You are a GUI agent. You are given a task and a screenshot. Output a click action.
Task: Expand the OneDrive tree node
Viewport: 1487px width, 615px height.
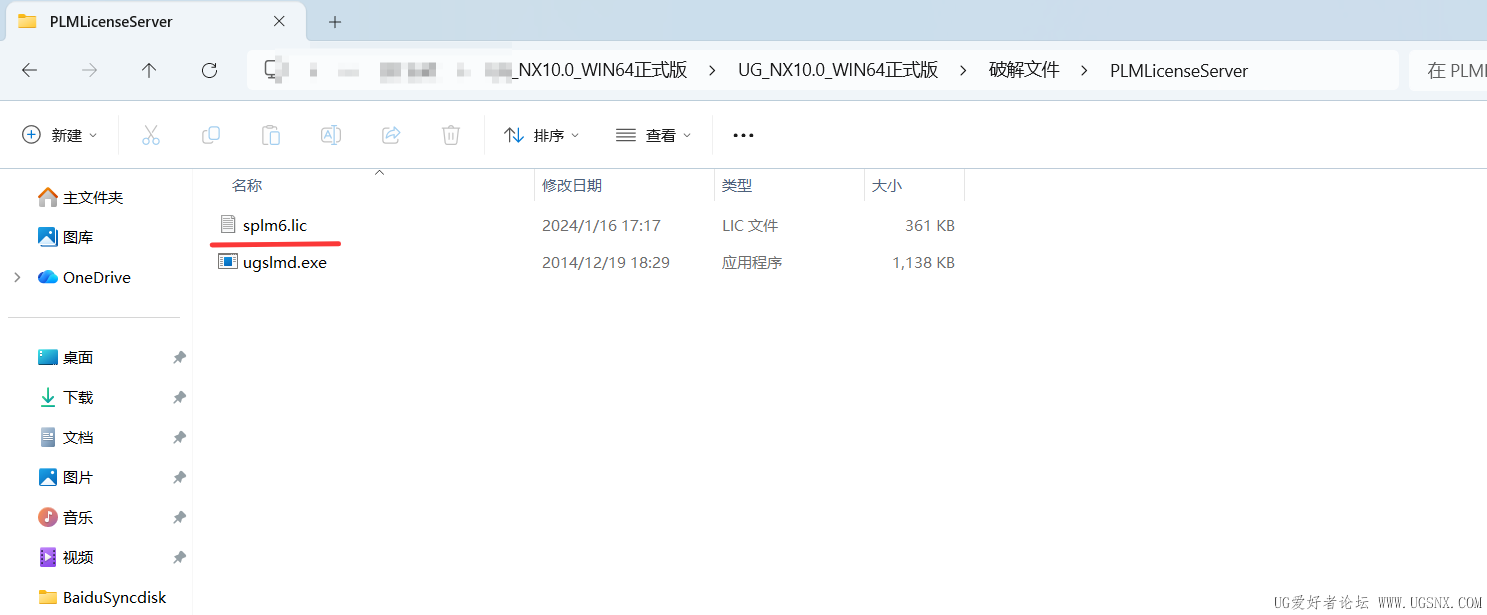(x=17, y=277)
